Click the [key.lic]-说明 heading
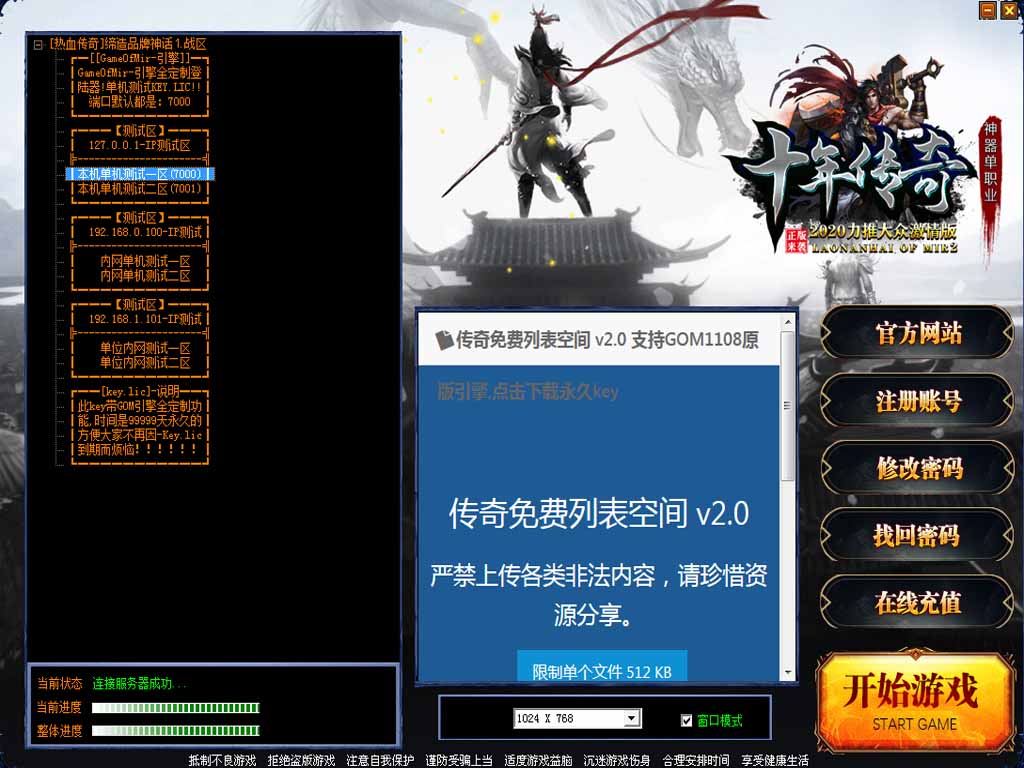 click(140, 391)
